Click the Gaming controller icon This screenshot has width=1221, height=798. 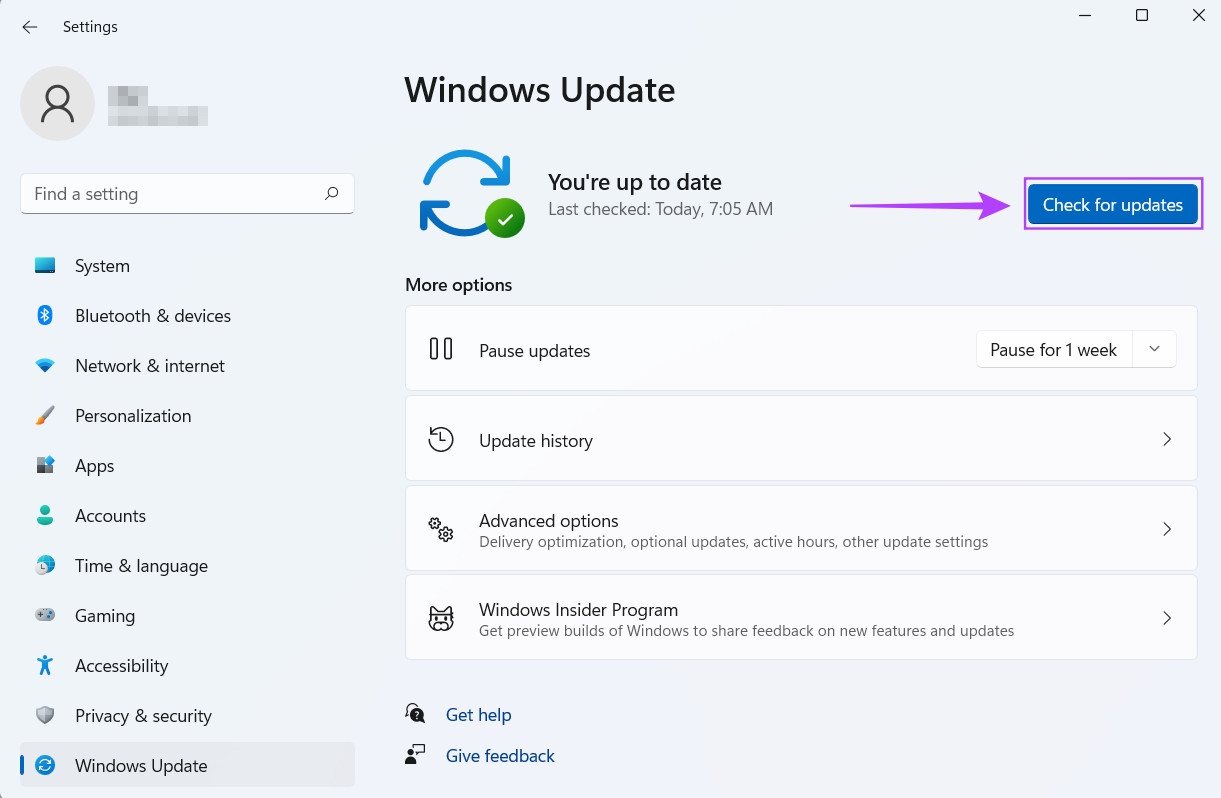click(x=45, y=616)
